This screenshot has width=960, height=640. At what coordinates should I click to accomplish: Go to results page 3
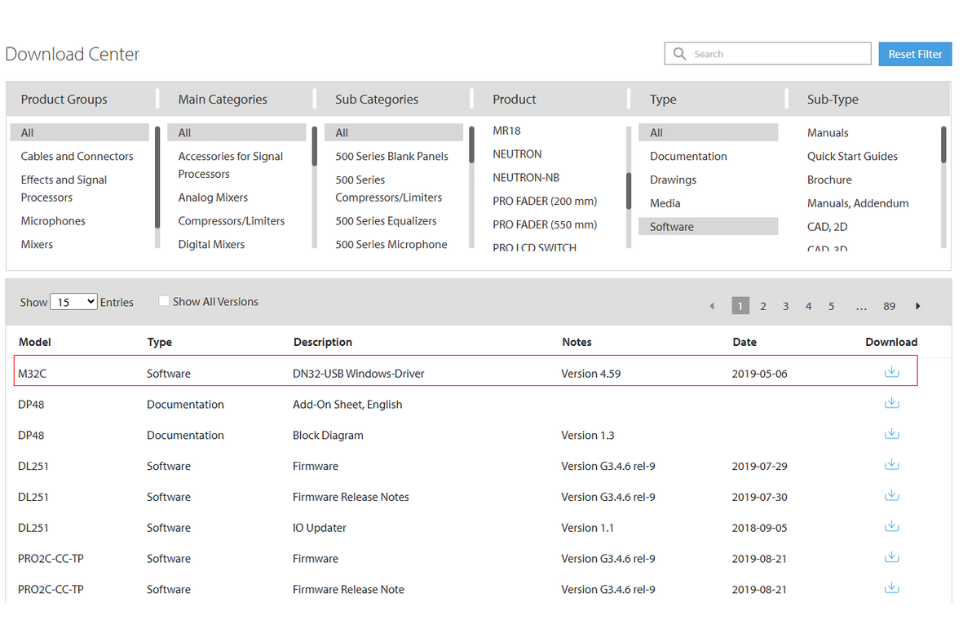point(786,306)
